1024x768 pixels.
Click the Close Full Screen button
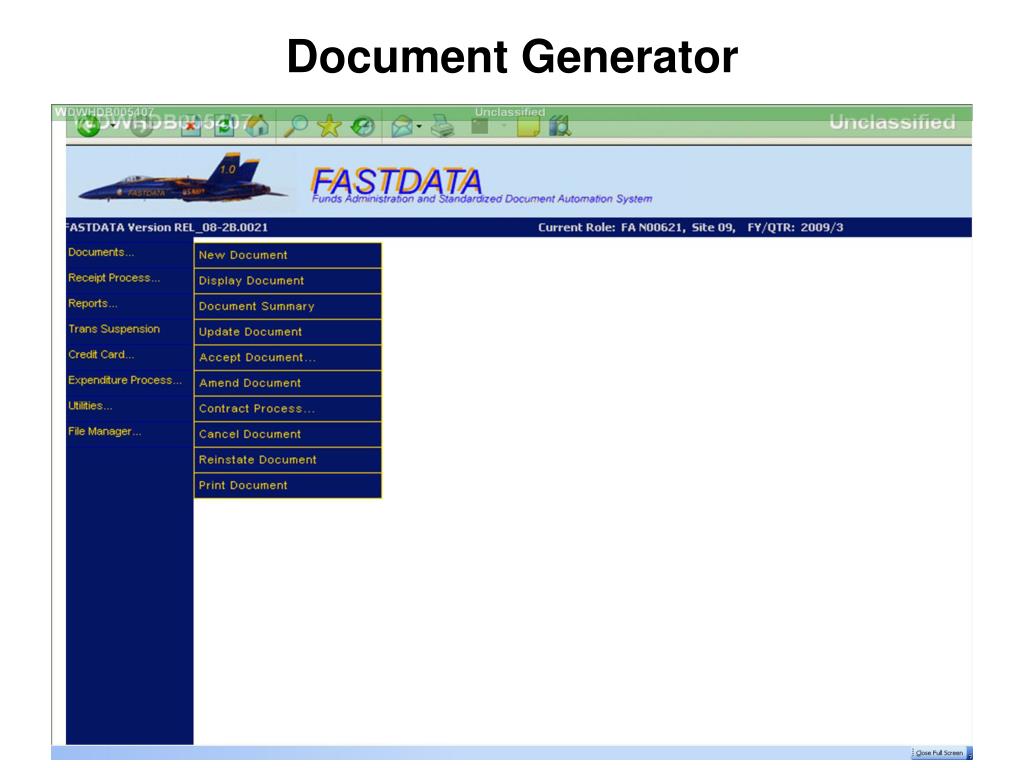coord(939,753)
